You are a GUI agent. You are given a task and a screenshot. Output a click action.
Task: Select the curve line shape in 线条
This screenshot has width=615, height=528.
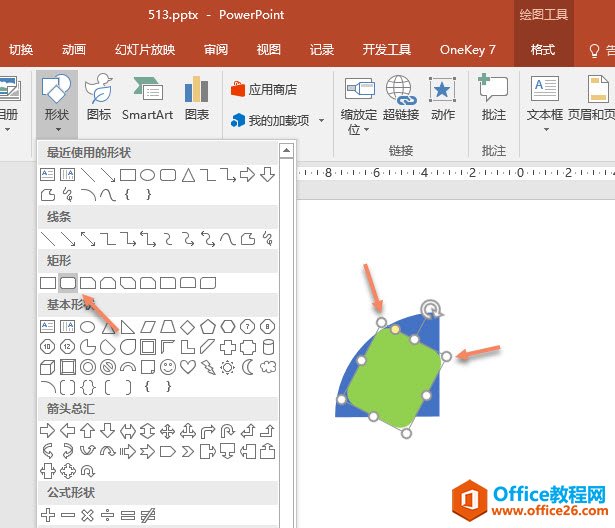(x=227, y=239)
